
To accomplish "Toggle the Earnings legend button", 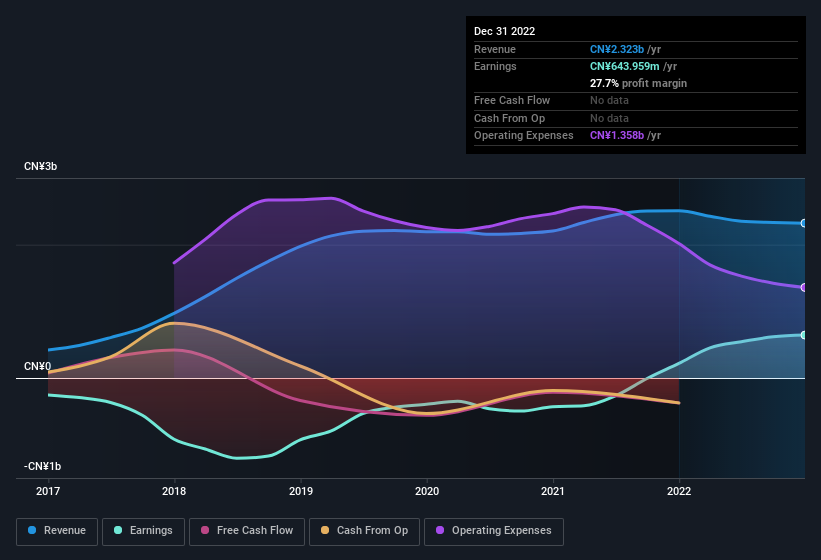I will click(143, 531).
